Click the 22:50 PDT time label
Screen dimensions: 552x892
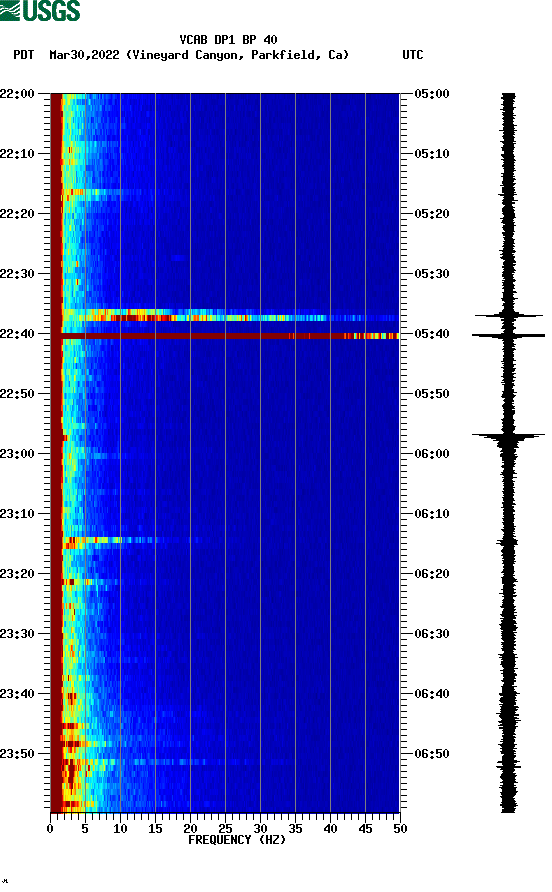tap(17, 394)
